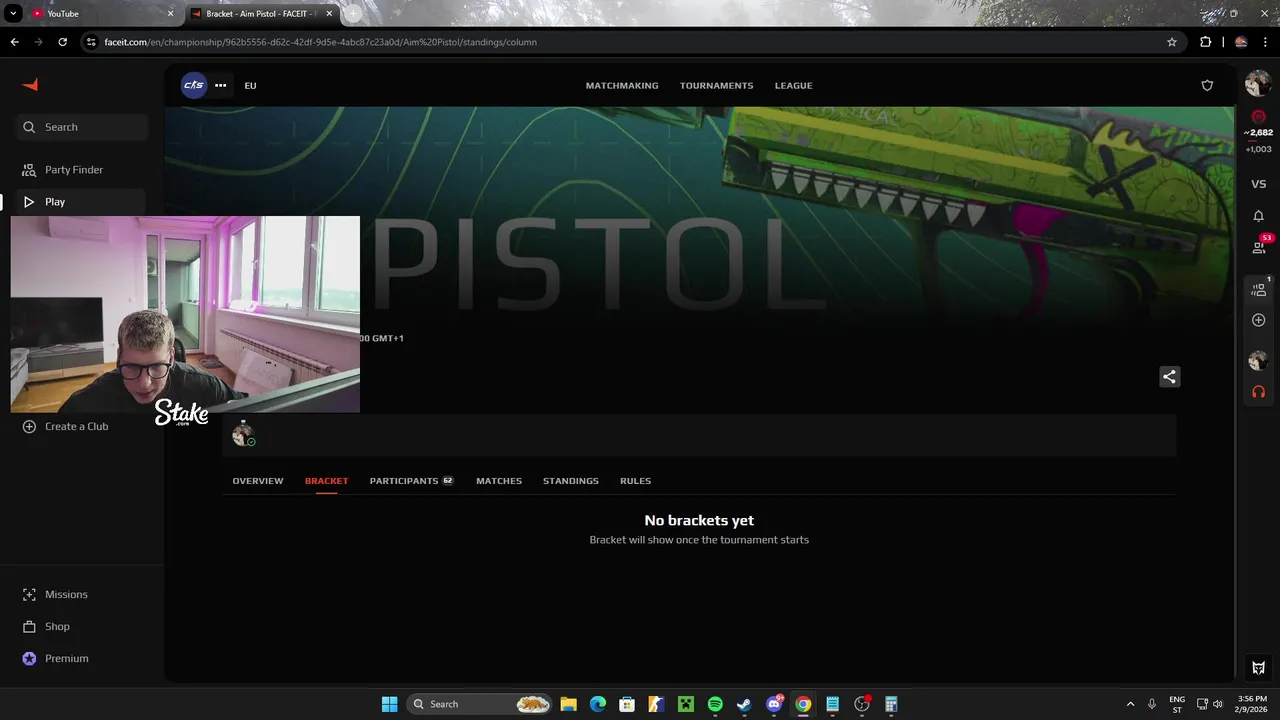Open the Tournaments menu
Image resolution: width=1280 pixels, height=720 pixels.
(x=716, y=85)
